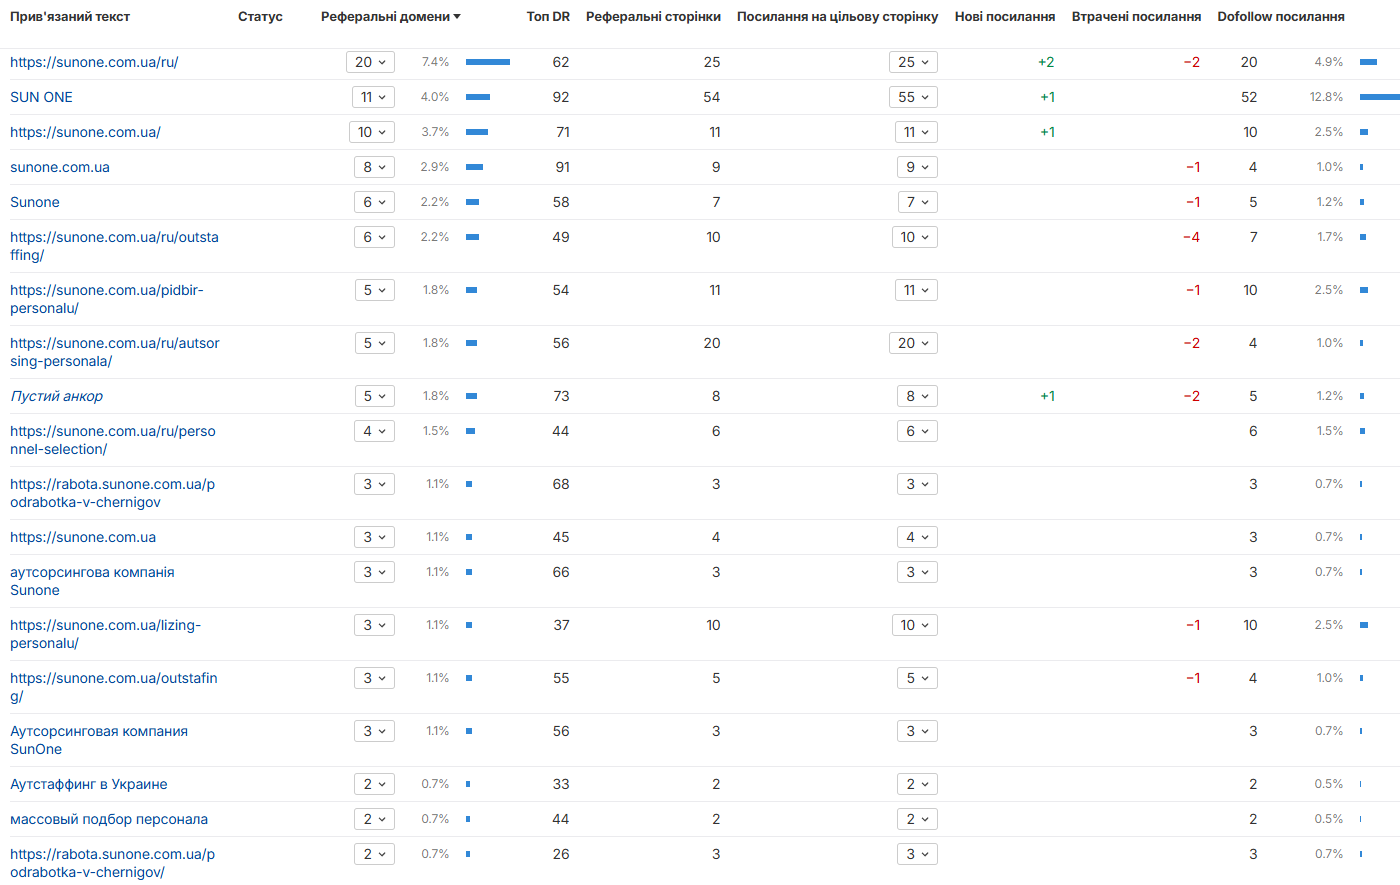Open the Sunone anchor text link
Viewport: 1400px width, 885px height.
(35, 202)
